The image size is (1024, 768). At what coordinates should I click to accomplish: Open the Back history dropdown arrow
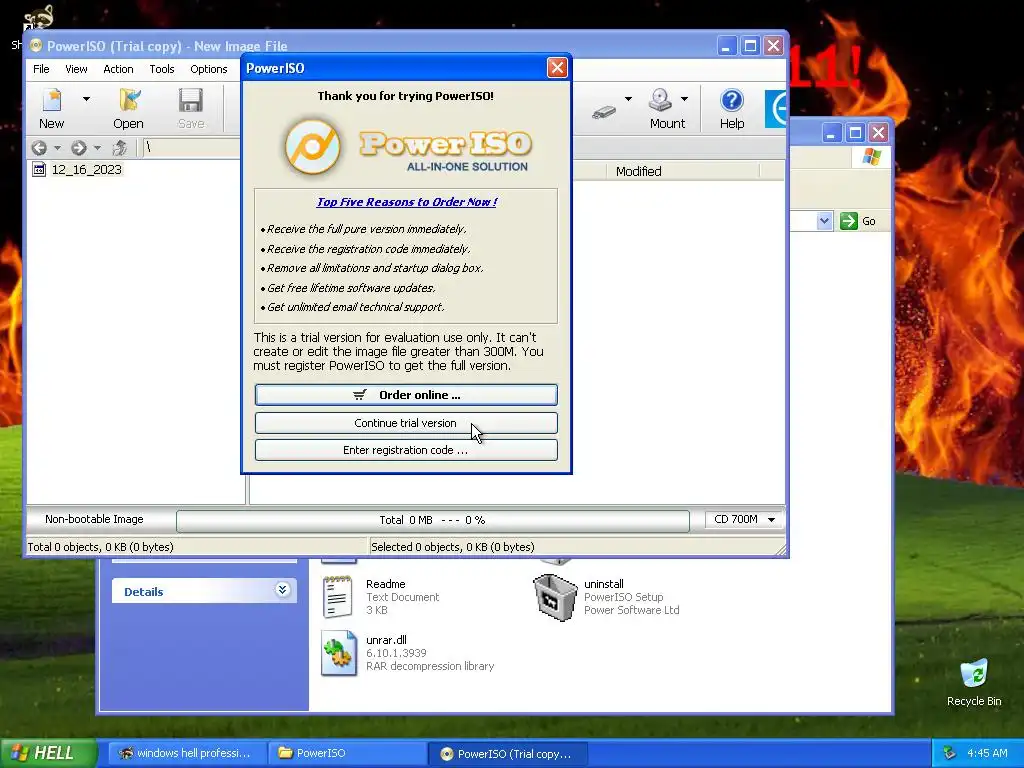coord(57,148)
